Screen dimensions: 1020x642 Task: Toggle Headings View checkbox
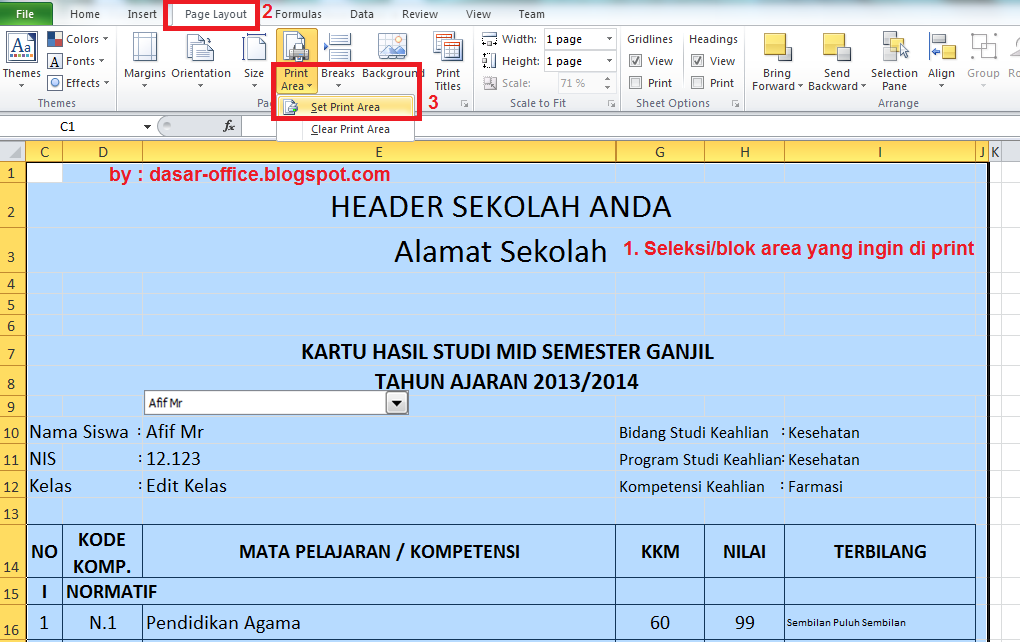coord(699,60)
